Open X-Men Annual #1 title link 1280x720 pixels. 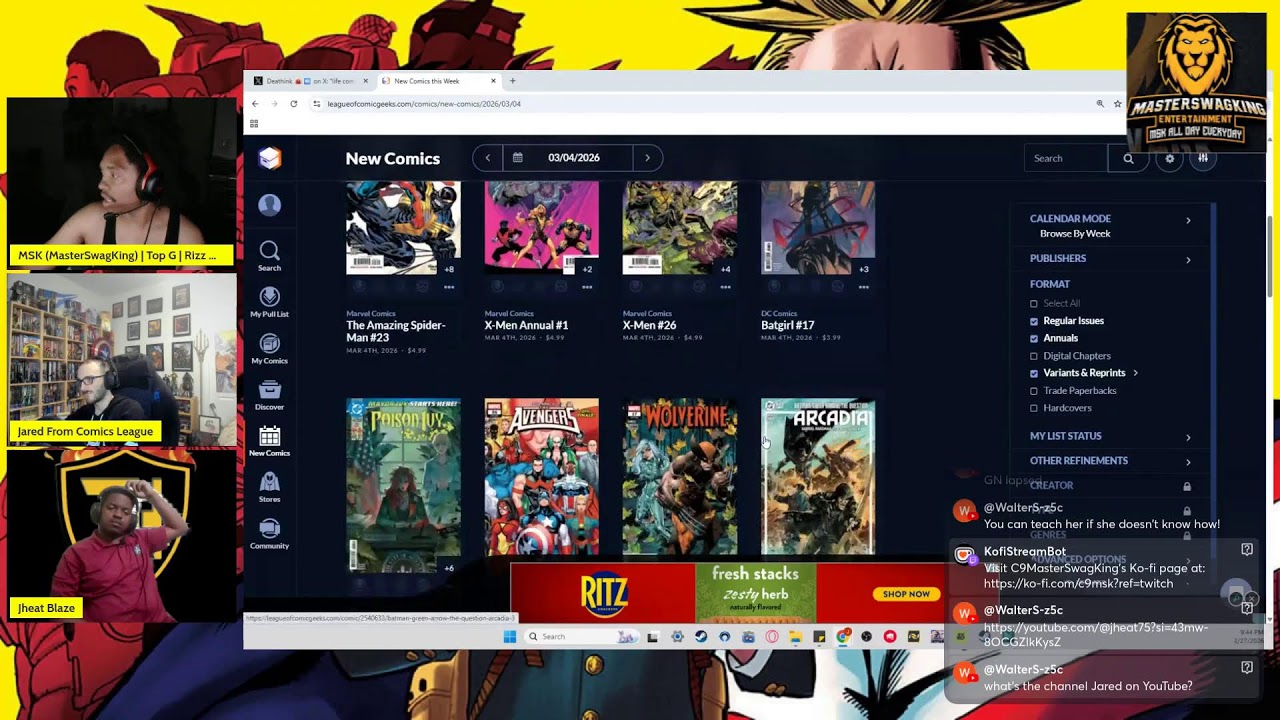click(526, 325)
